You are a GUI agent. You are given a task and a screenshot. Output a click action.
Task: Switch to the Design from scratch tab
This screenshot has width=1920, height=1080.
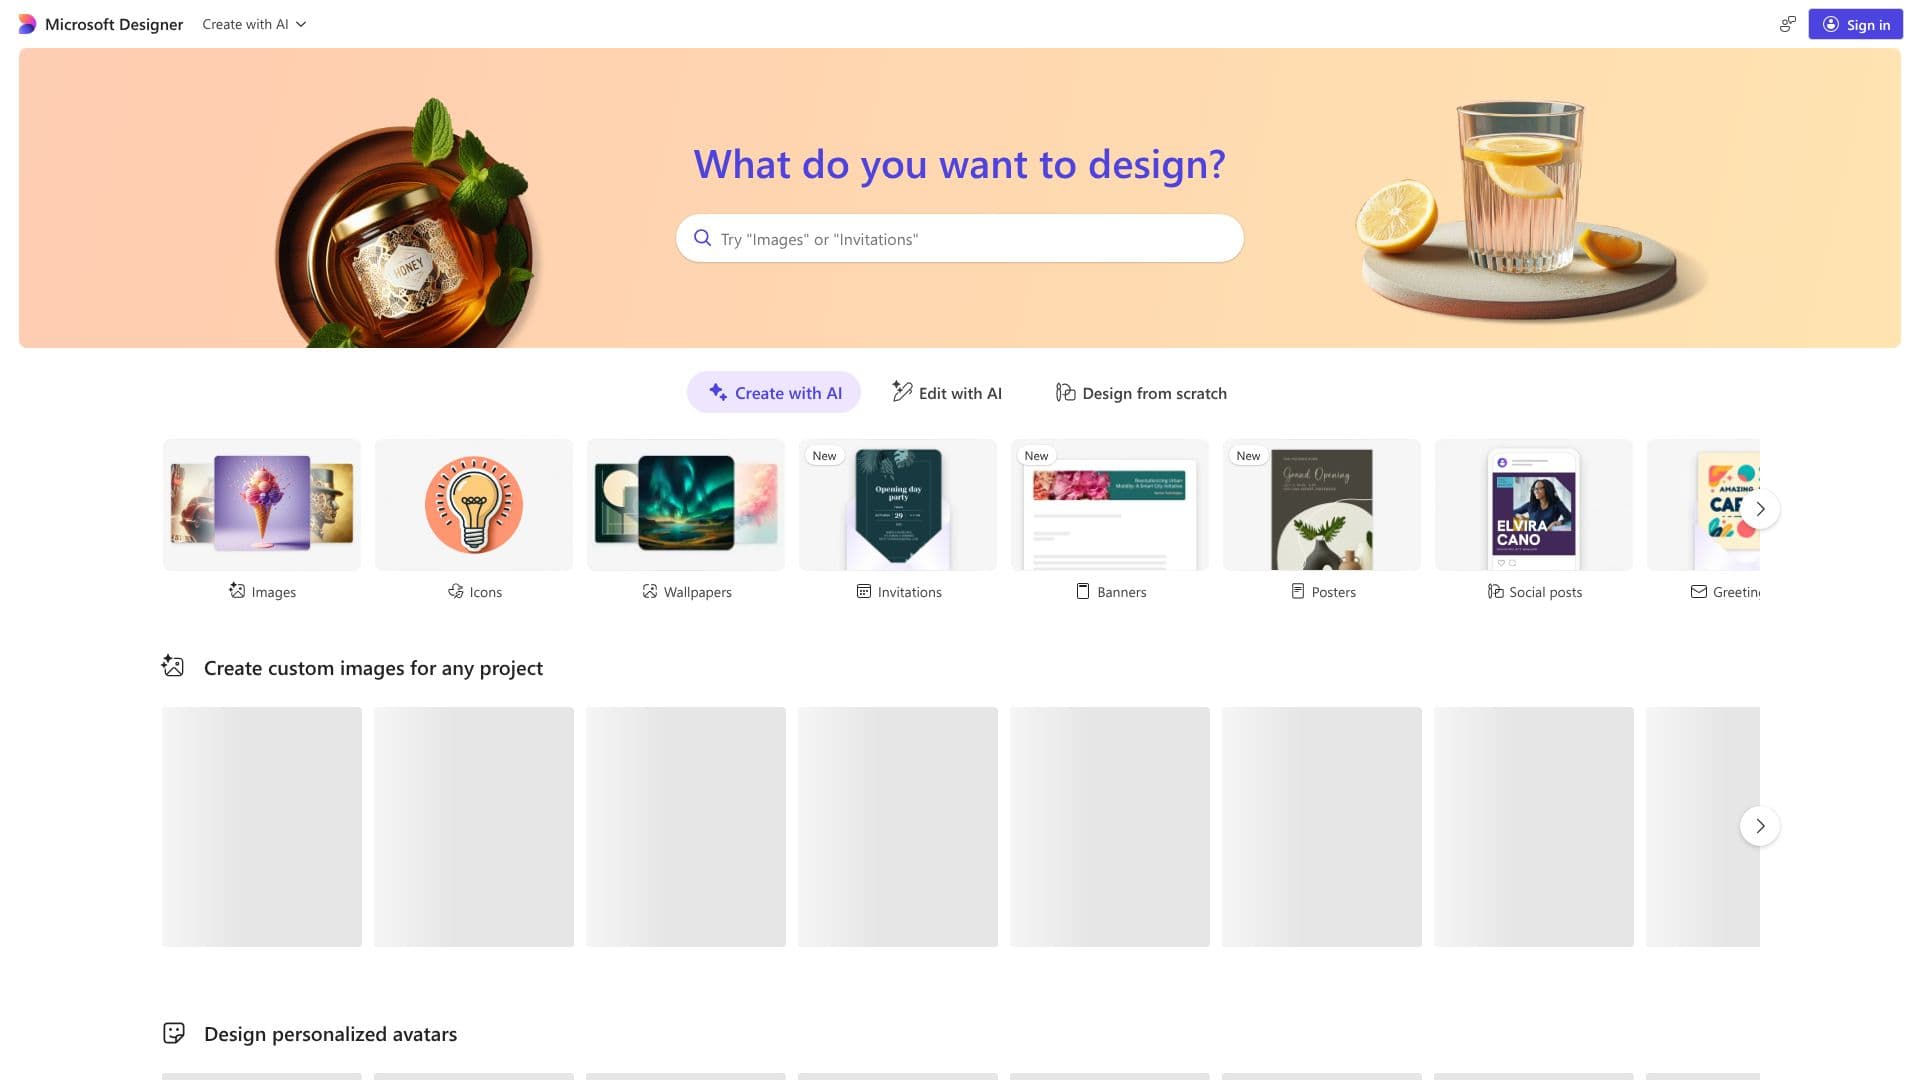click(1141, 393)
